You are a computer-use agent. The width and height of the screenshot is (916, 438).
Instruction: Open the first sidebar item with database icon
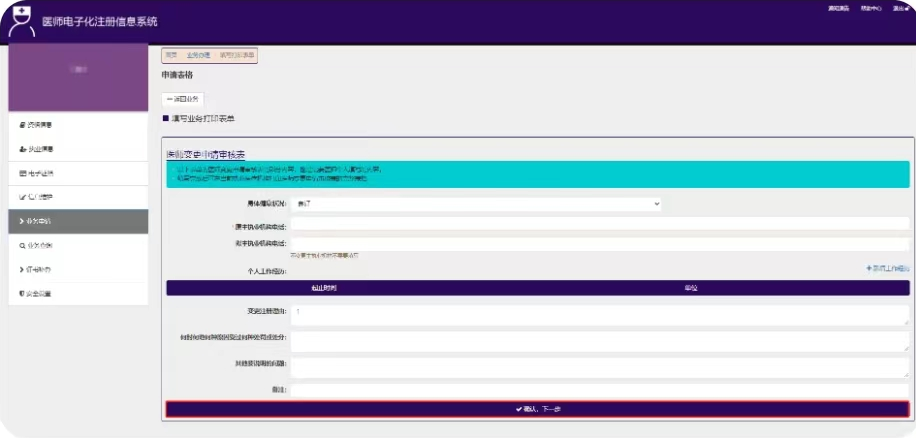[40, 124]
